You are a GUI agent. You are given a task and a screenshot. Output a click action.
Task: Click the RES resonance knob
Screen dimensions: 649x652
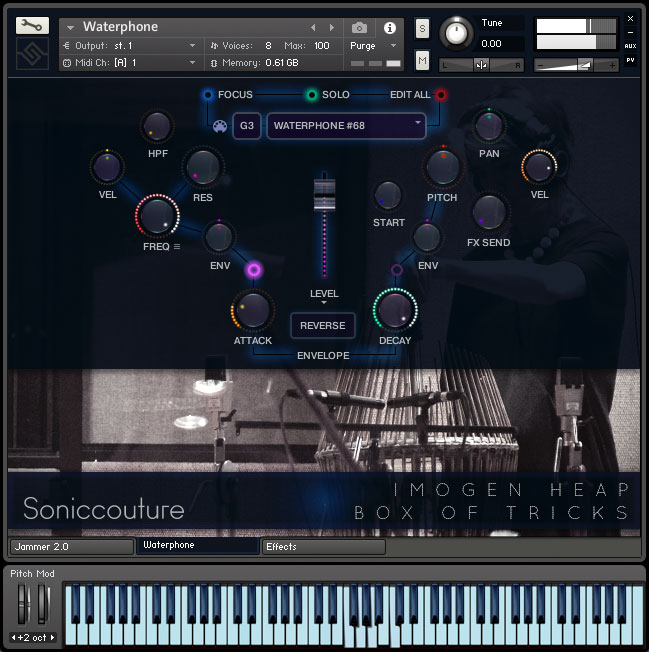(203, 167)
